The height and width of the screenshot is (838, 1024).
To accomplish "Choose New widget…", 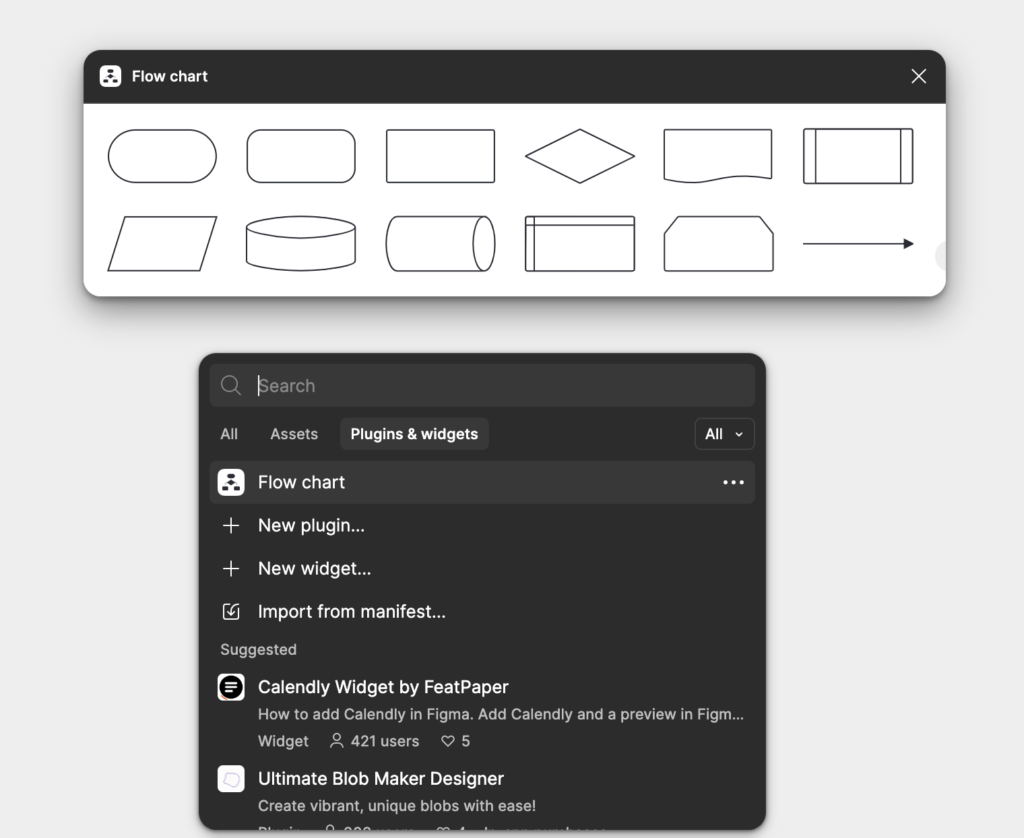I will click(x=482, y=569).
